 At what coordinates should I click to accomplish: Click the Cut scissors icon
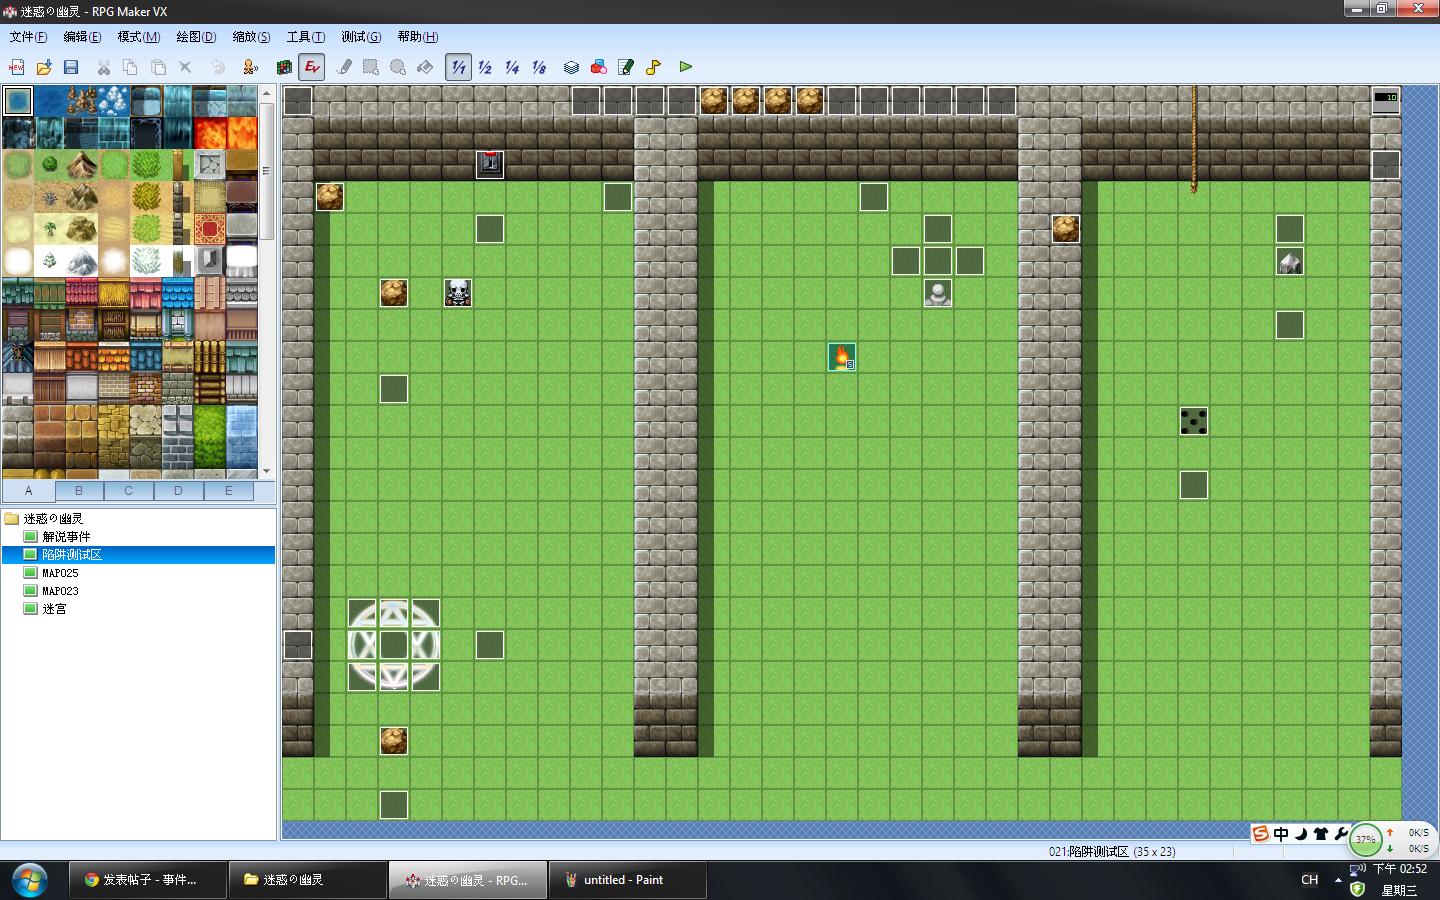pyautogui.click(x=103, y=67)
